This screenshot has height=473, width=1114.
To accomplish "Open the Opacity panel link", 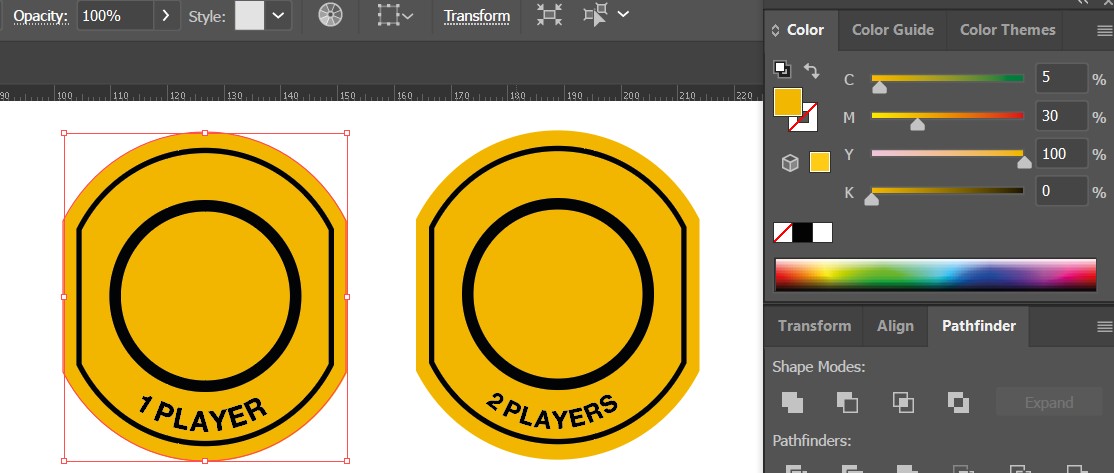I will [40, 16].
